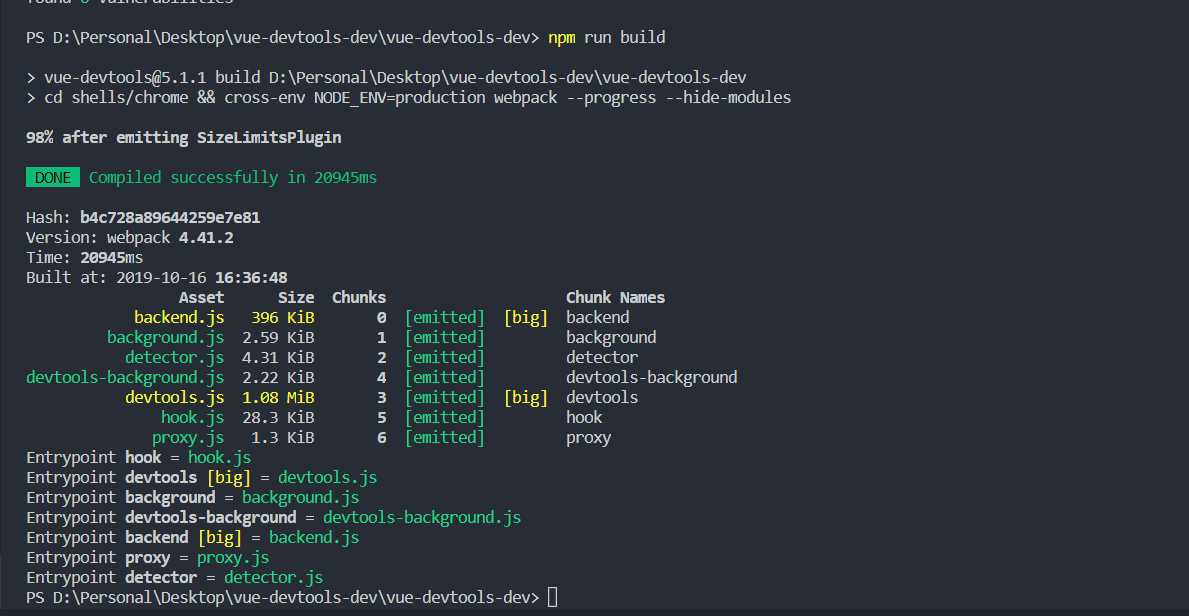Click the [big] tag in devtools.js row

coord(525,398)
